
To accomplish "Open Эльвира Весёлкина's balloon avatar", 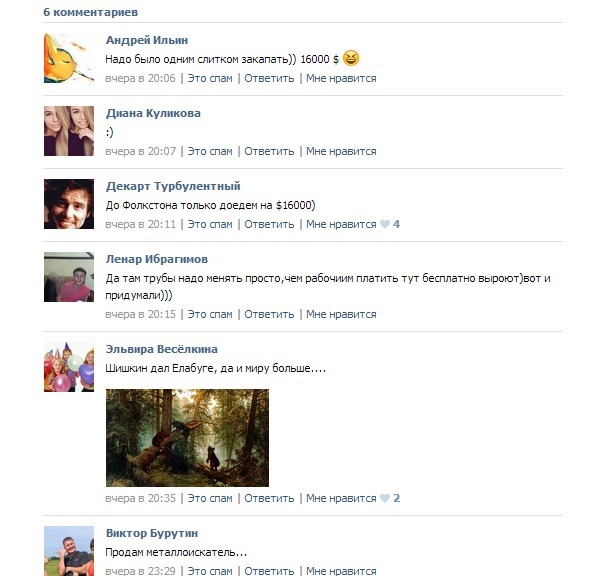I will click(x=69, y=367).
